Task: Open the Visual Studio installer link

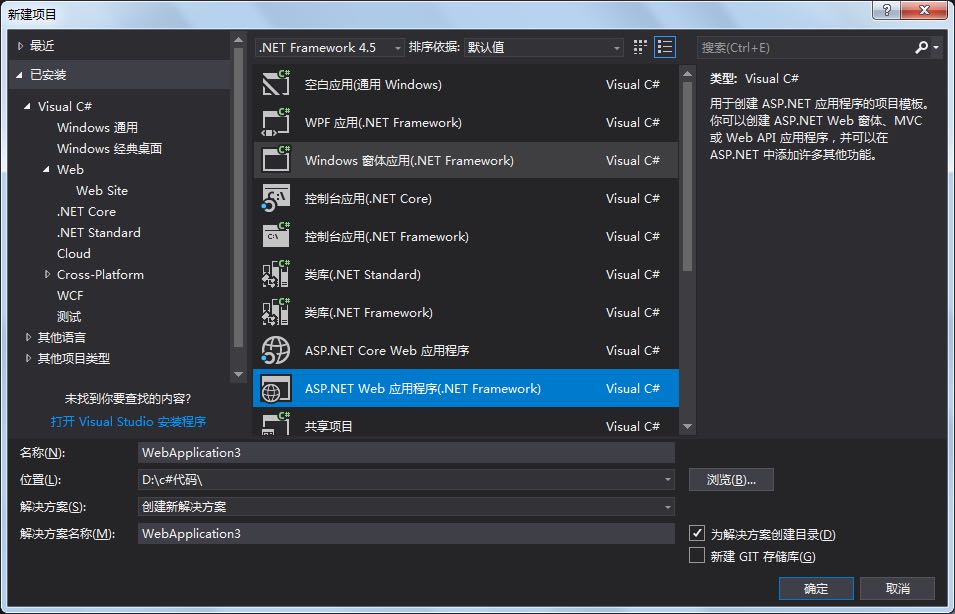Action: tap(129, 422)
